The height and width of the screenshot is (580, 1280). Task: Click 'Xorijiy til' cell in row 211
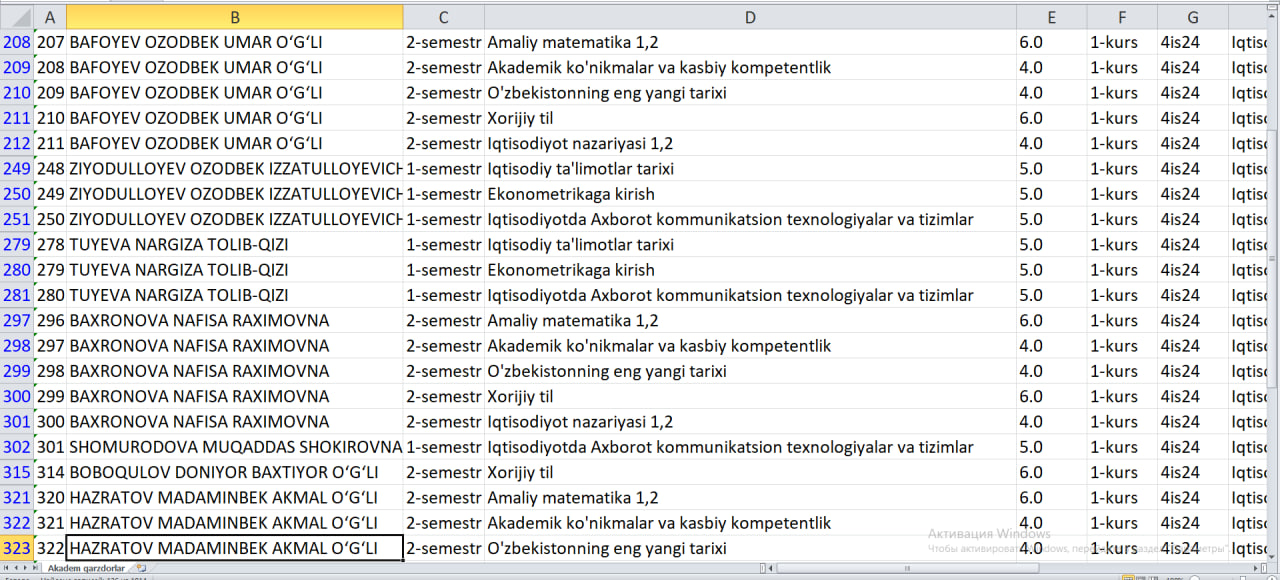point(750,118)
